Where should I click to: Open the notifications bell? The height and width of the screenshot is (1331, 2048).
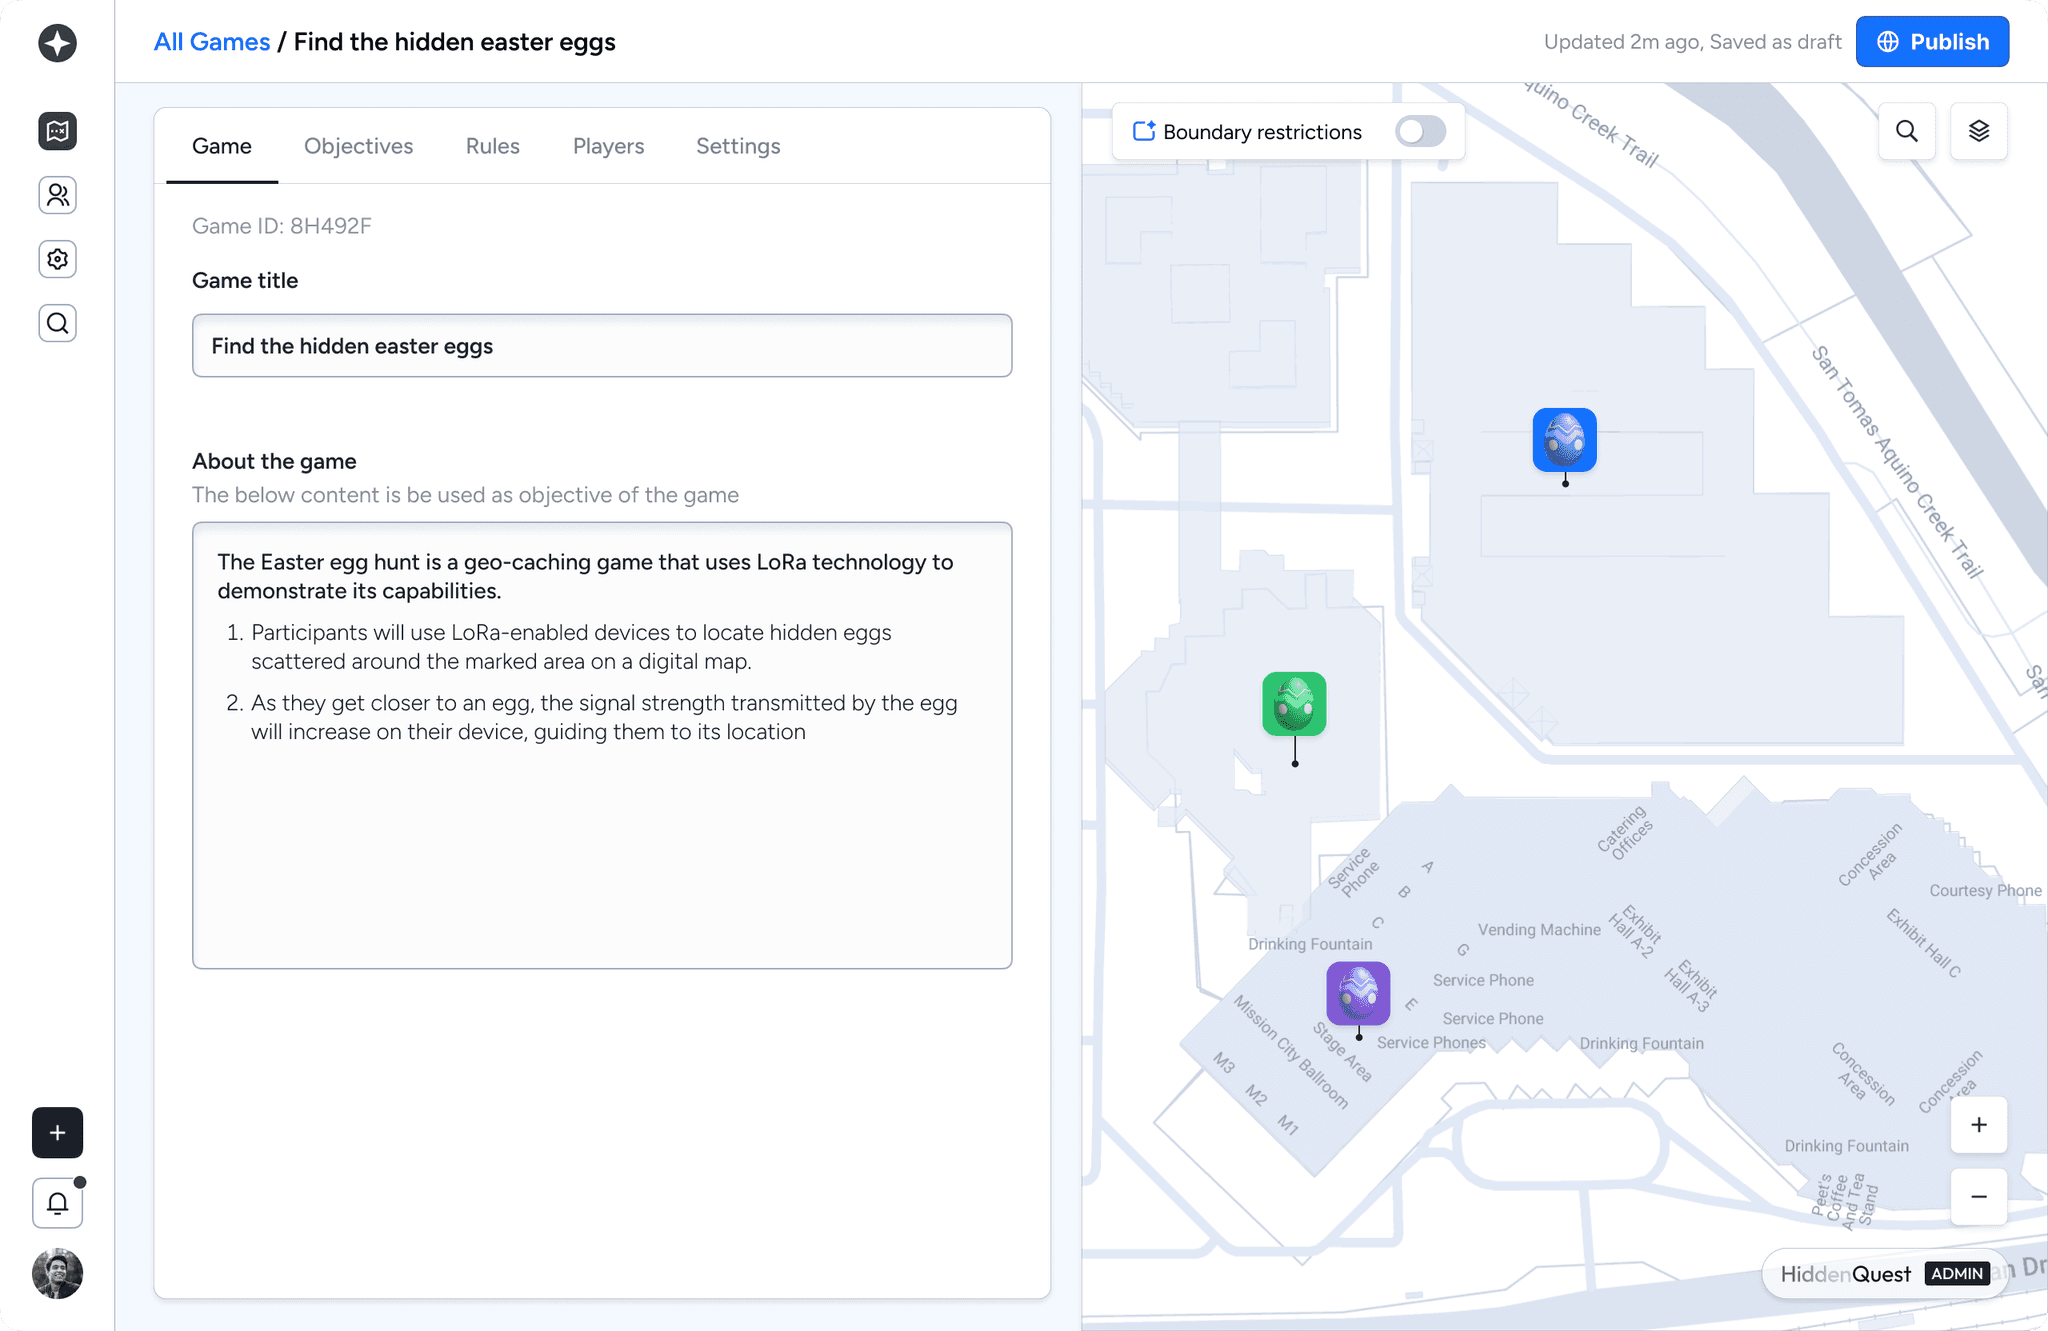coord(57,1203)
